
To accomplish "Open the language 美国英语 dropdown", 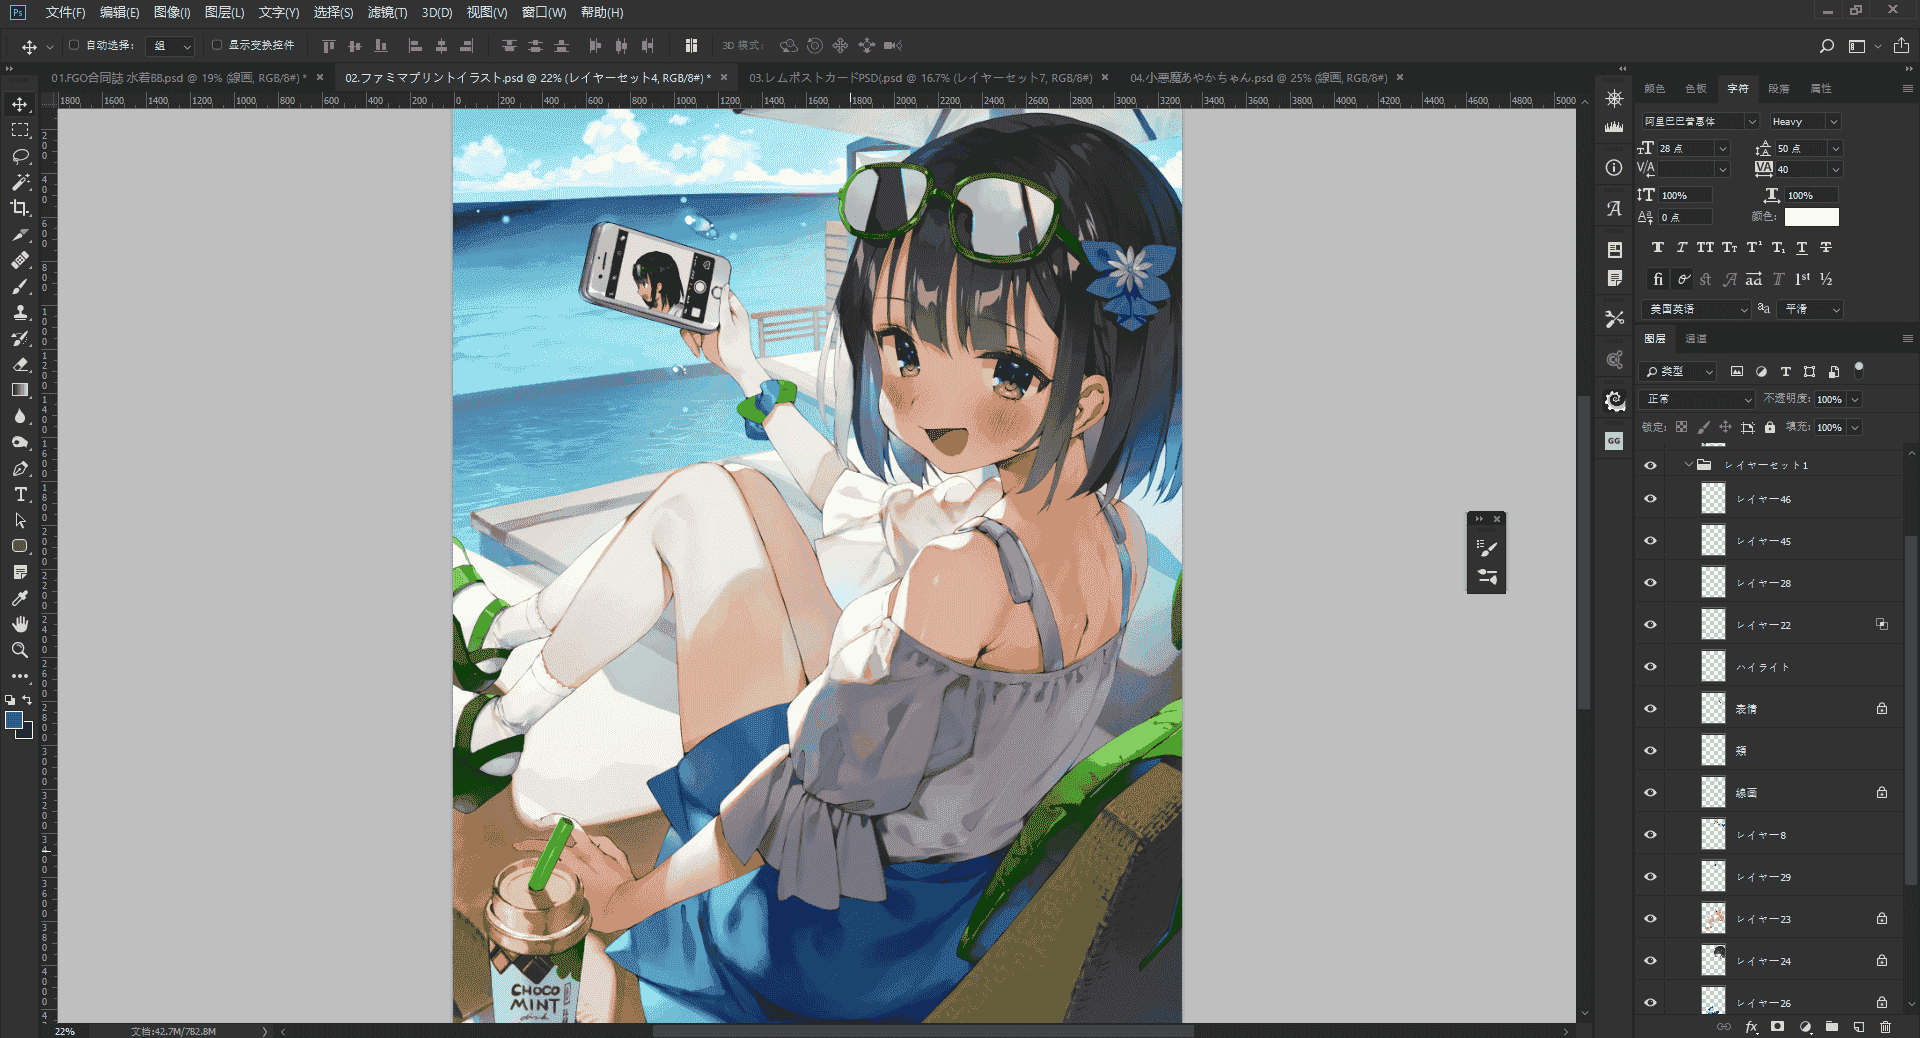I will 1696,310.
